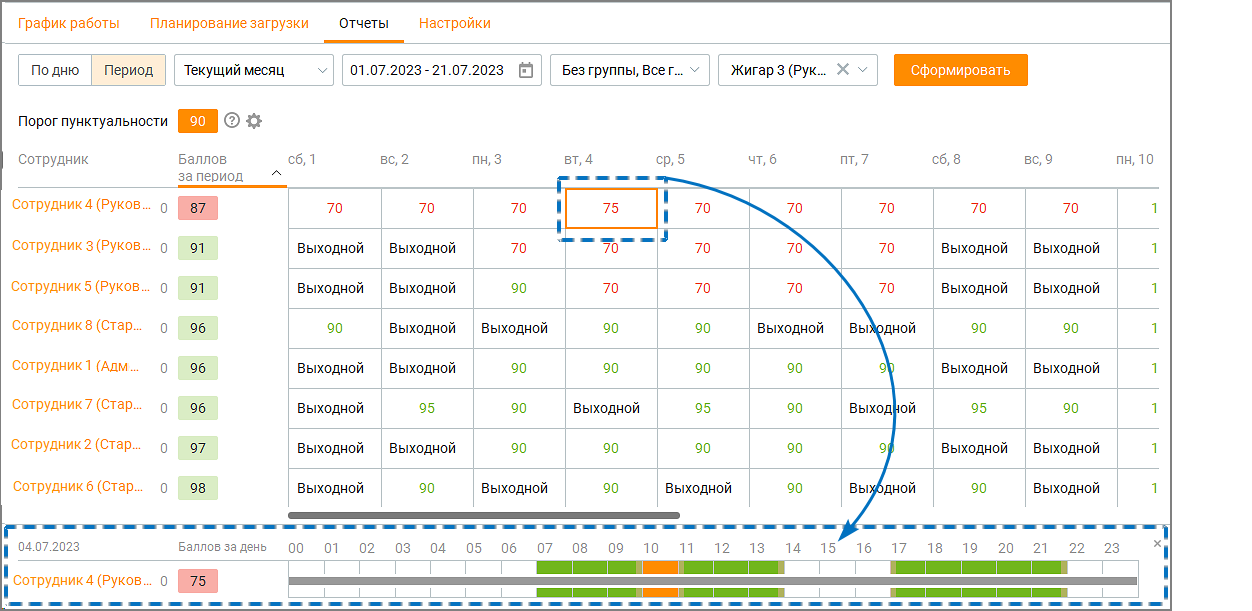Click Сотрудник 7's 95 cell under вс, 2

pos(427,408)
